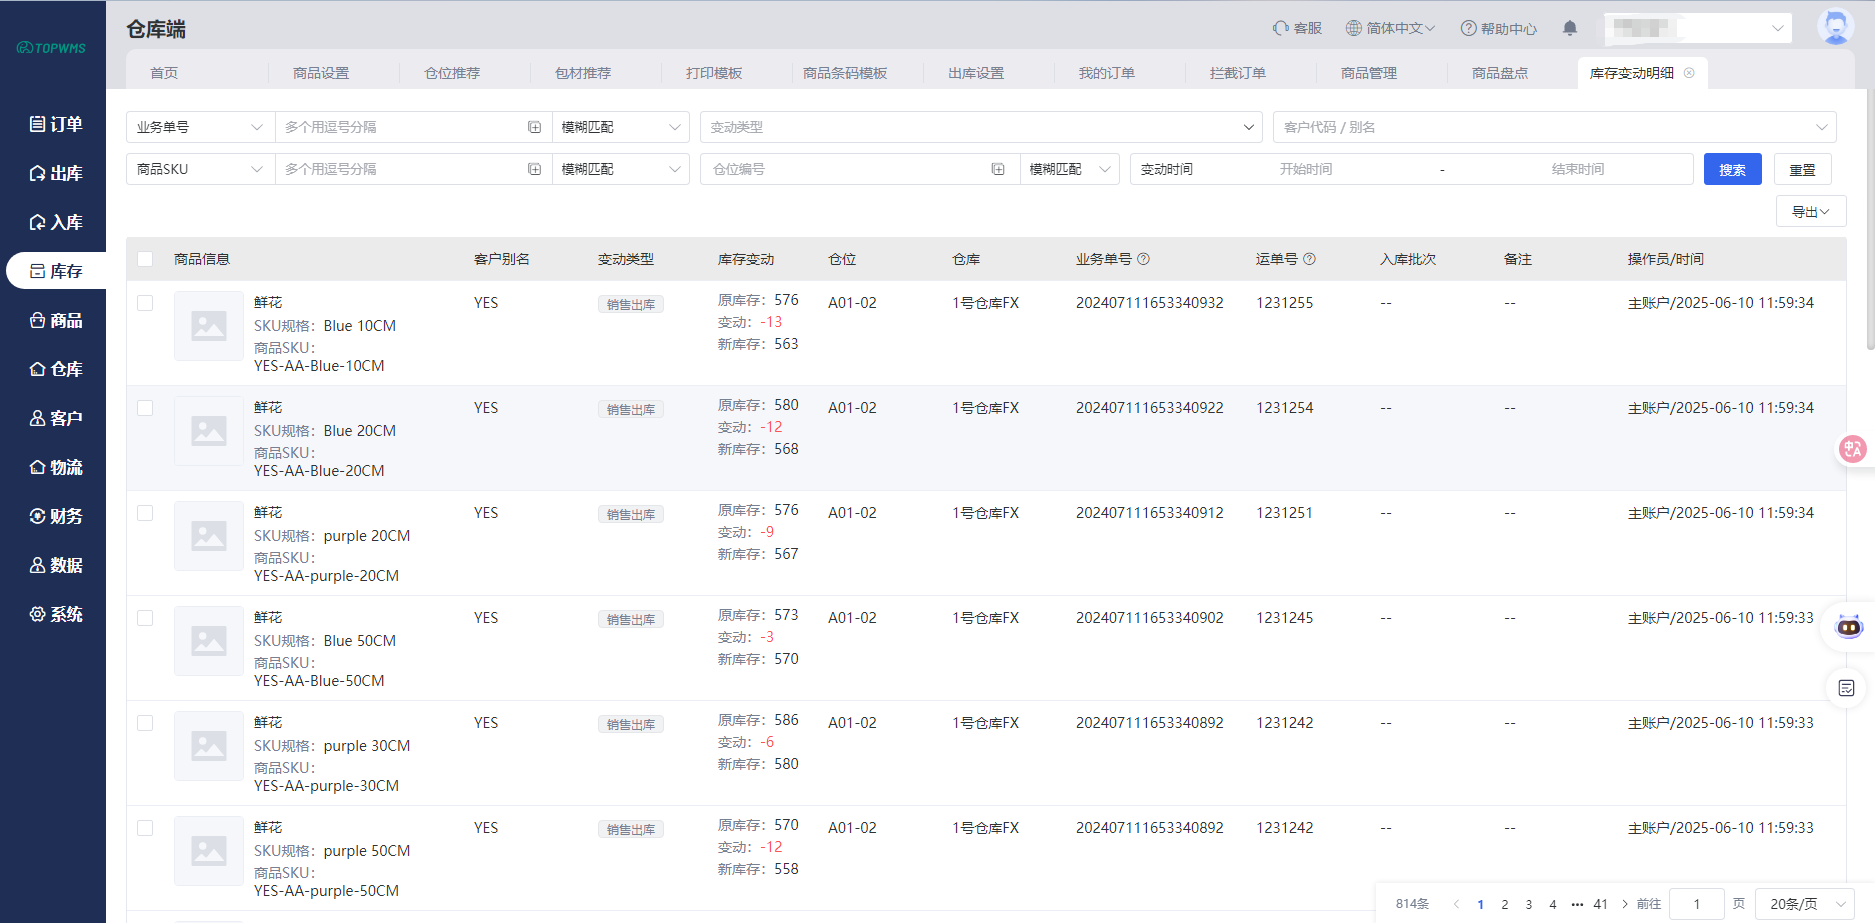1875x923 pixels.
Task: Open the 客服 headset support link
Action: coord(1297,28)
